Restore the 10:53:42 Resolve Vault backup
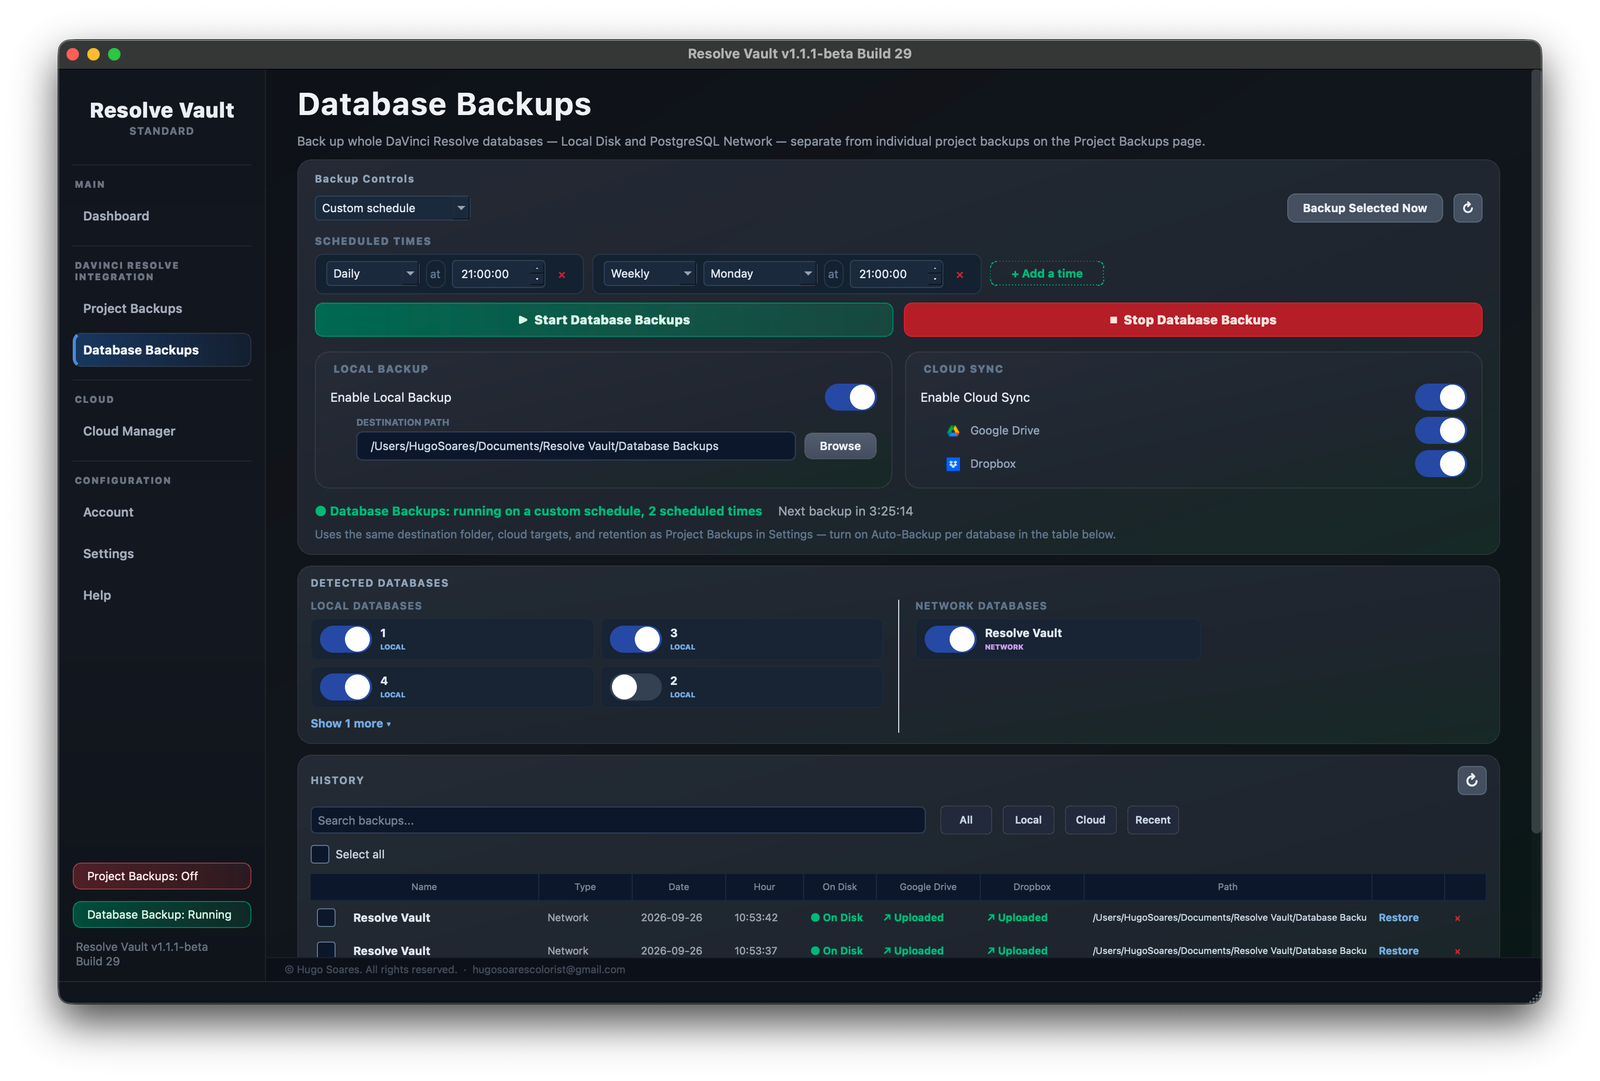The height and width of the screenshot is (1081, 1600). (1398, 918)
